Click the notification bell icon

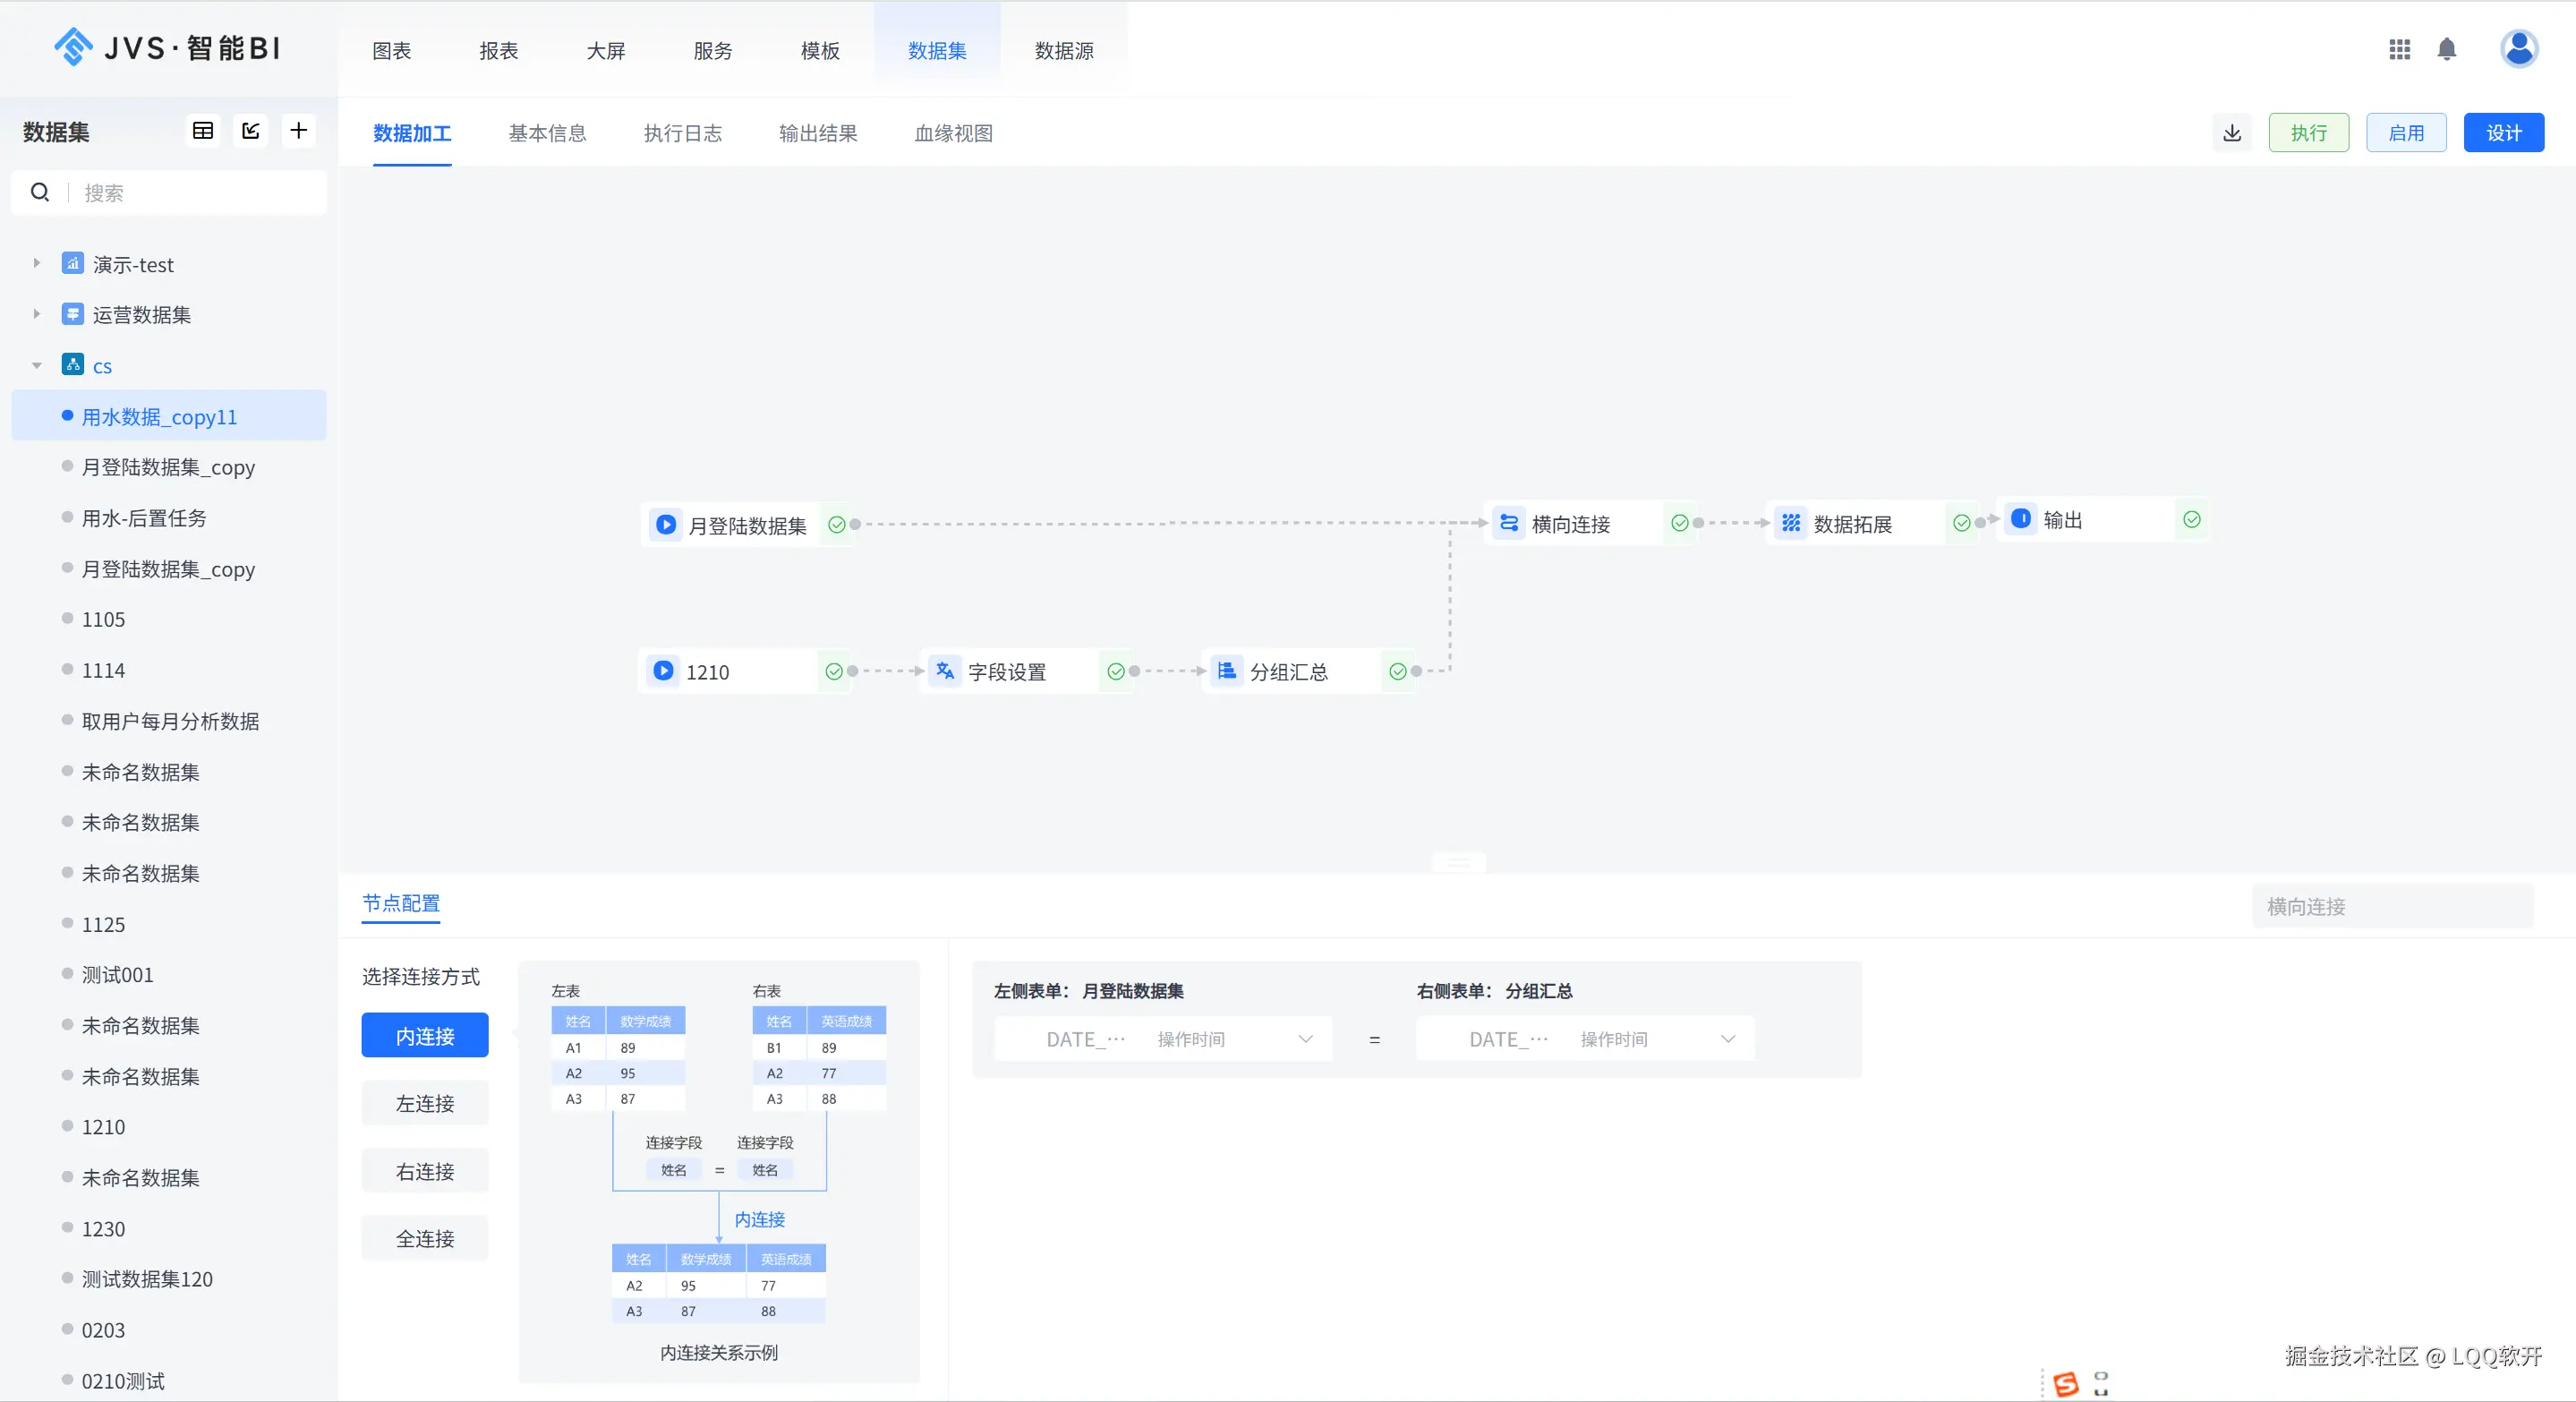coord(2446,49)
